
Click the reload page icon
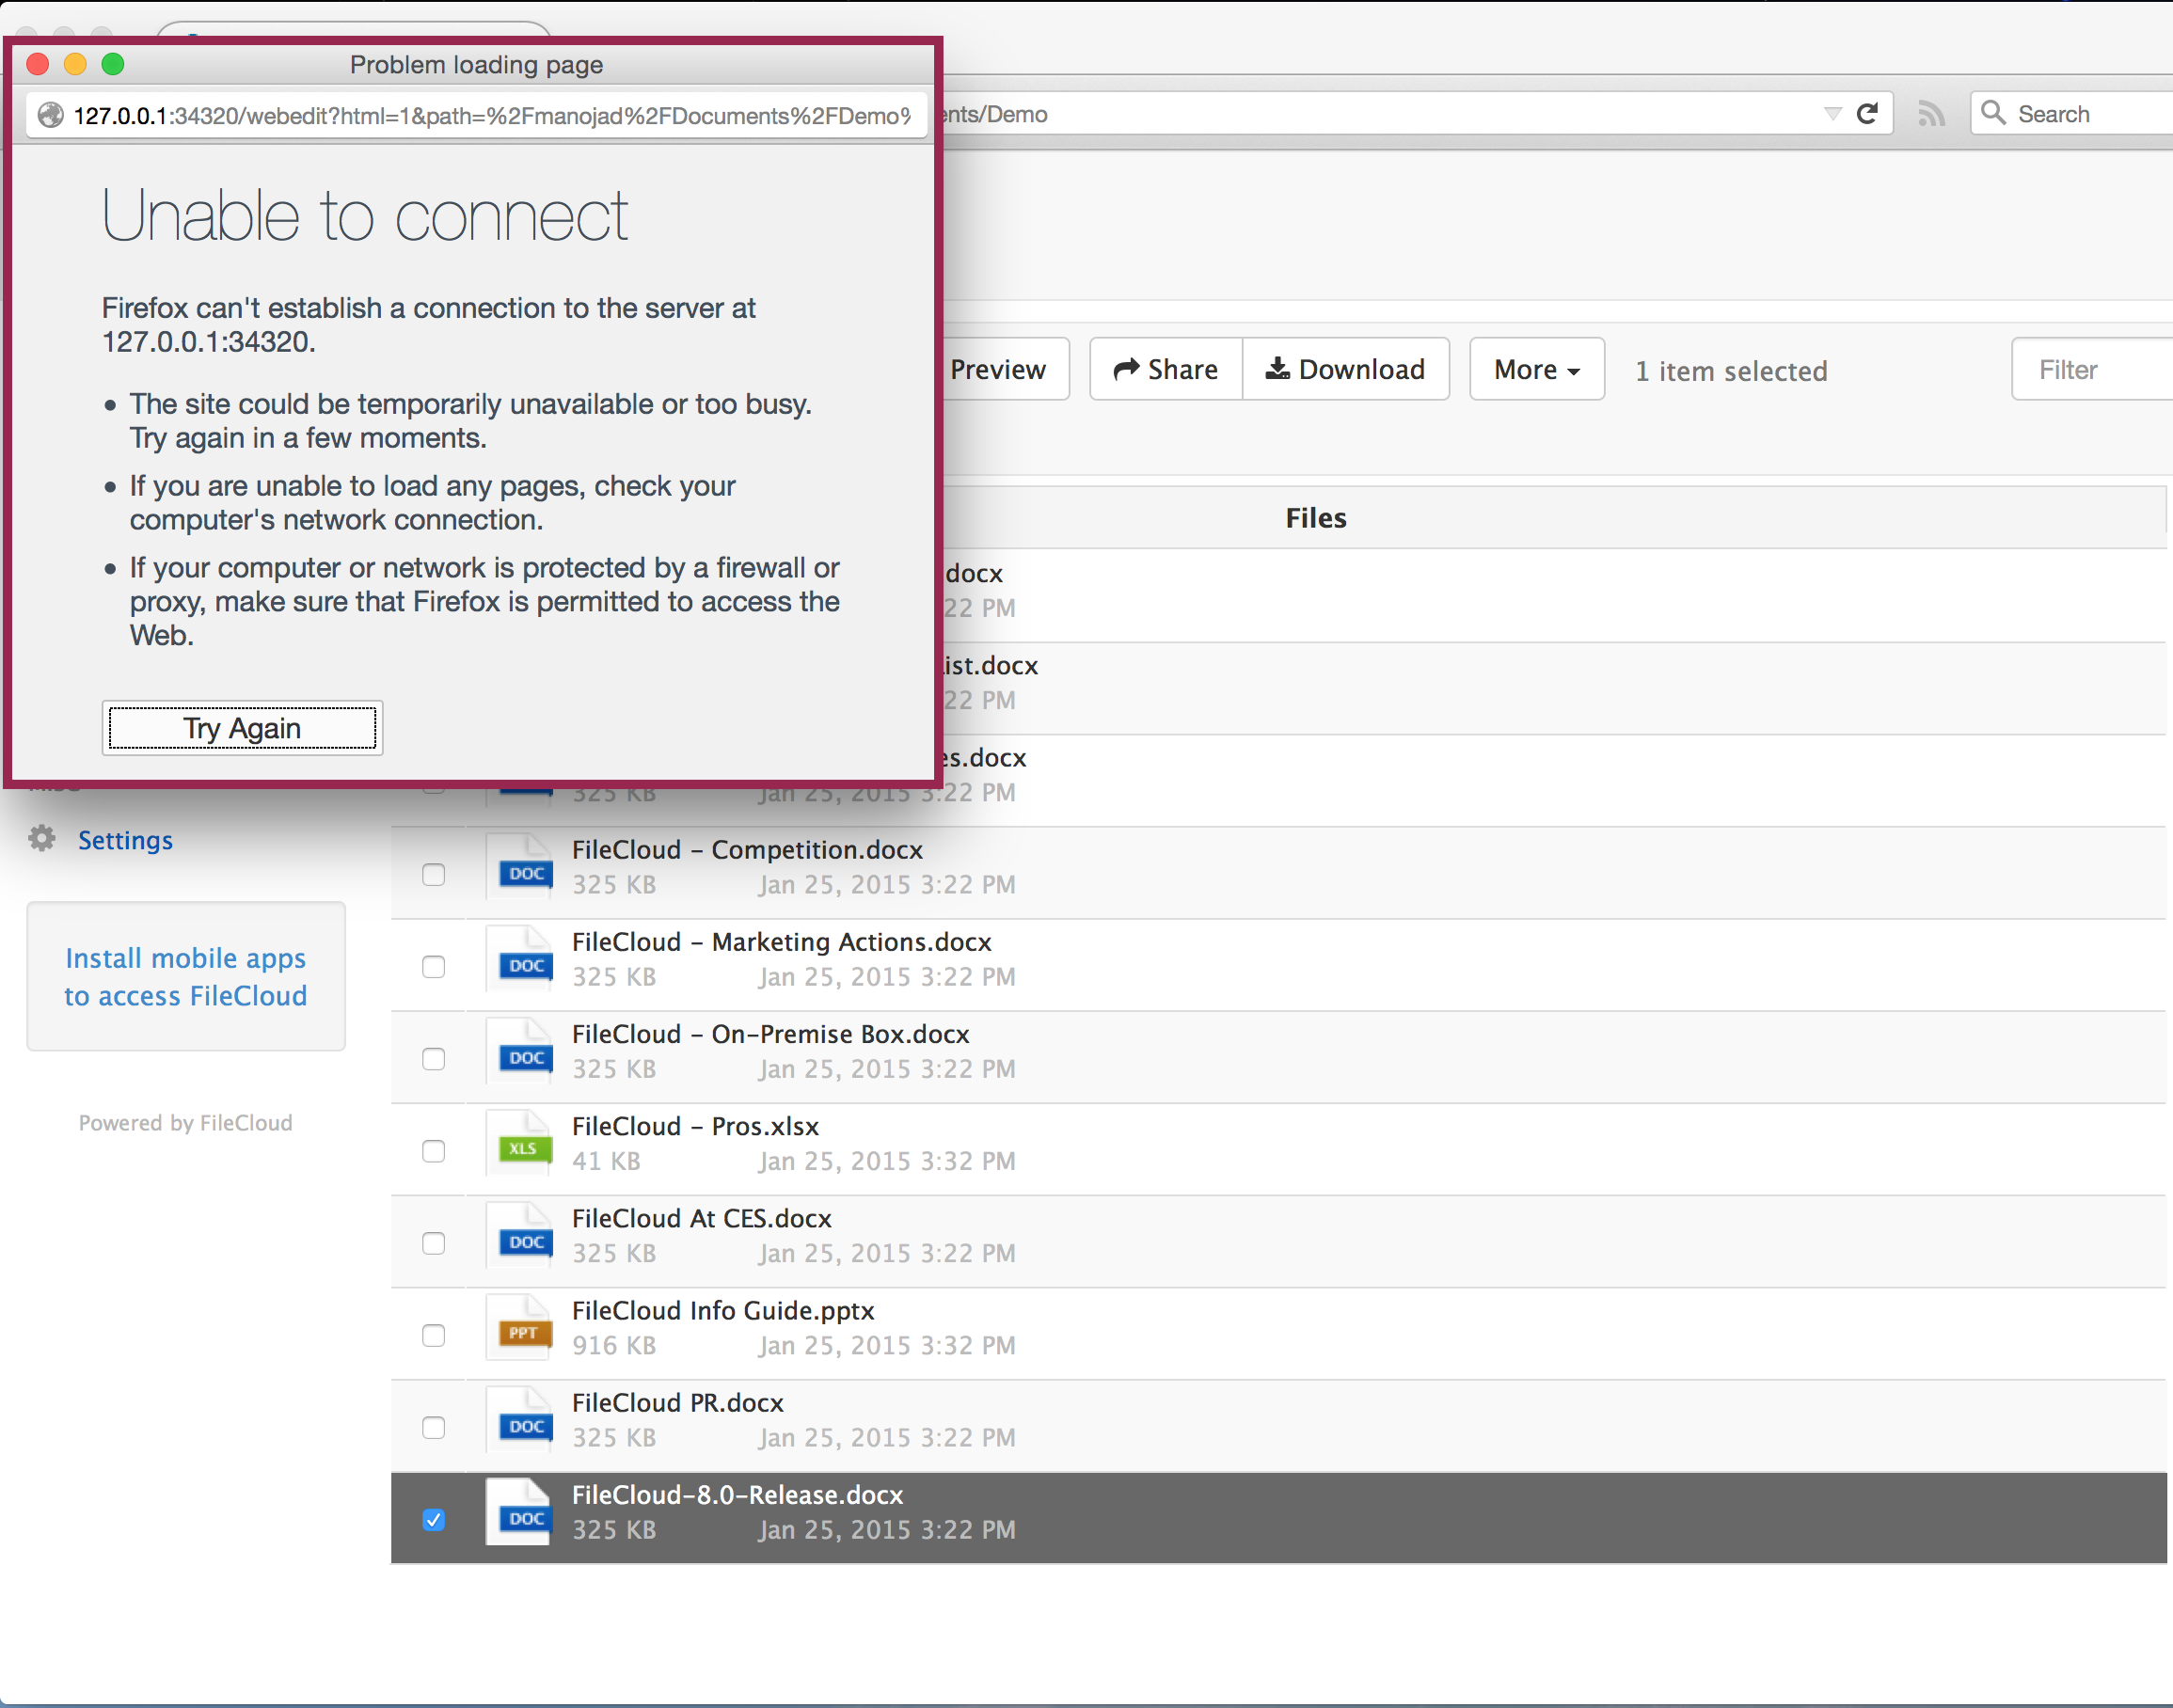(x=1867, y=114)
